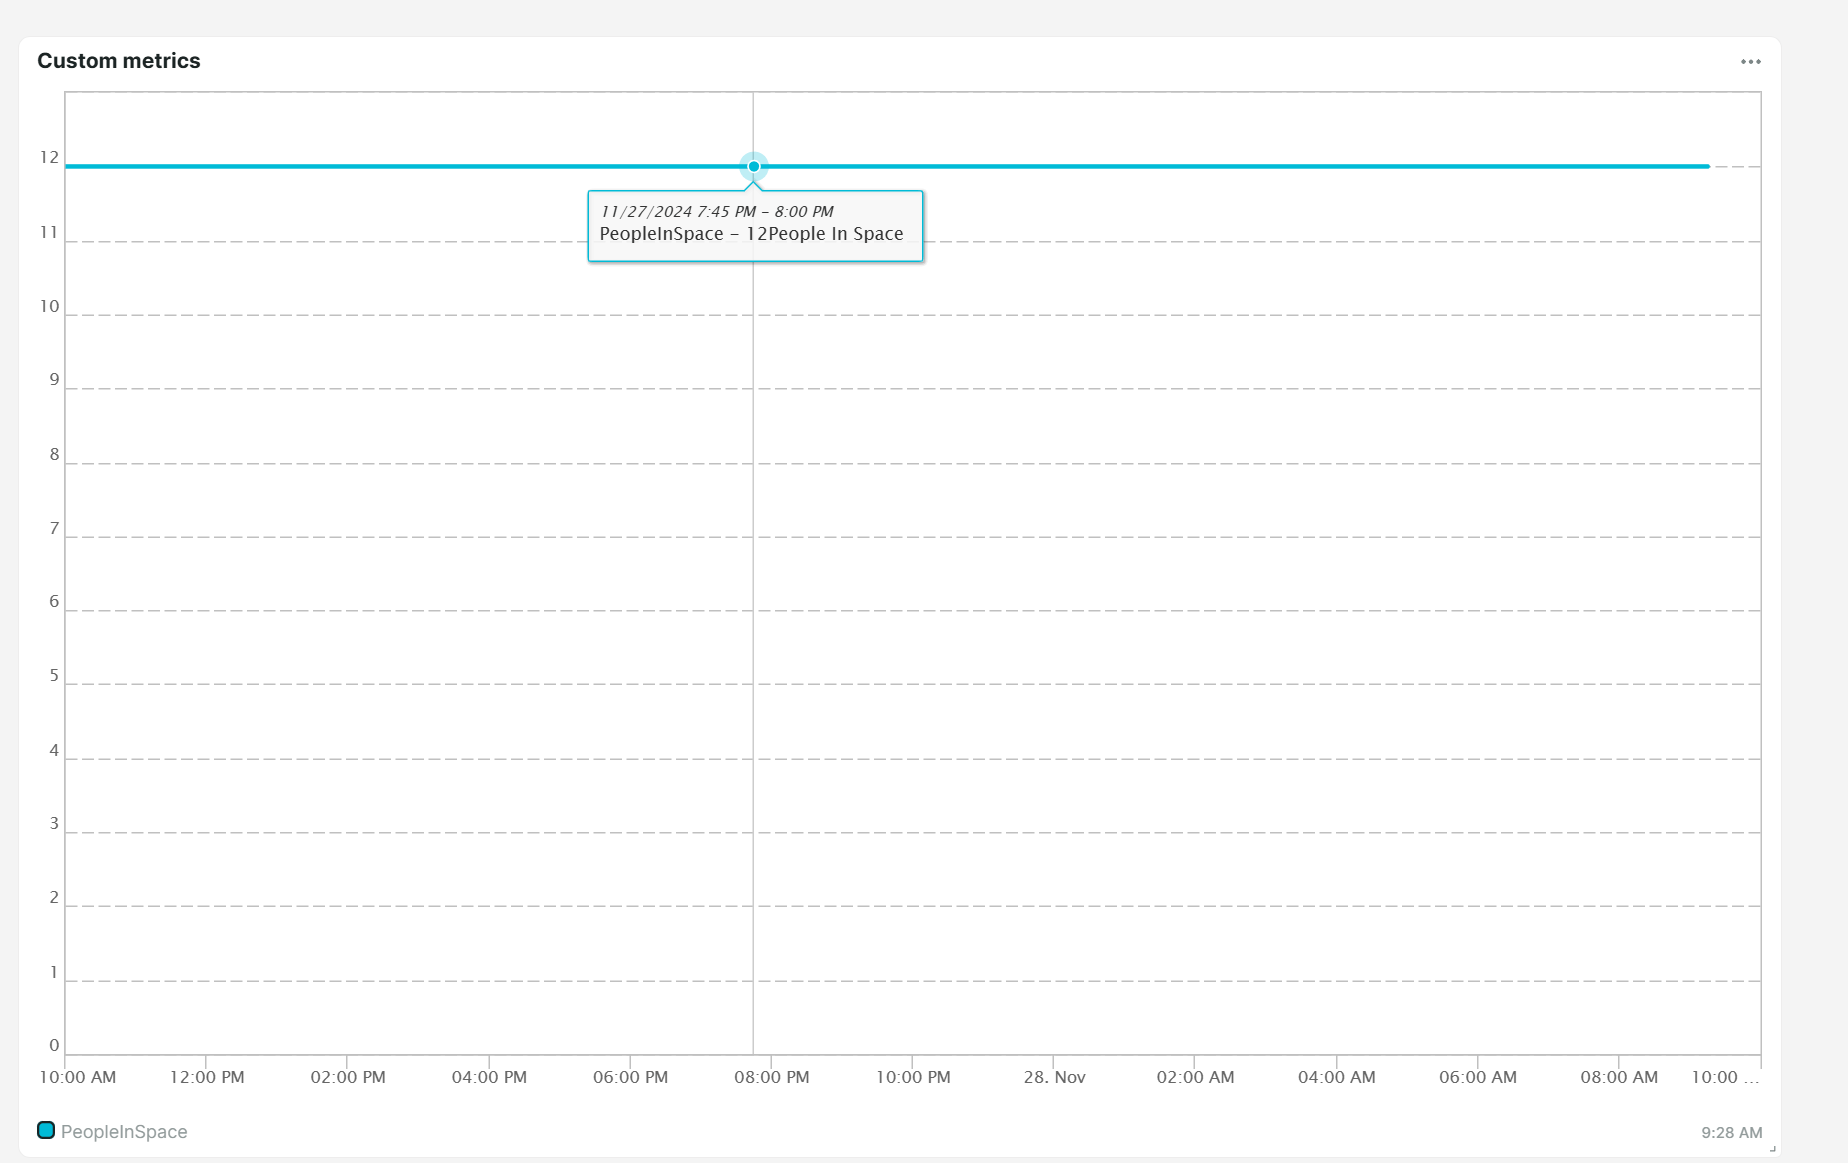Click the 06:00 AM x-axis label

(x=1478, y=1077)
